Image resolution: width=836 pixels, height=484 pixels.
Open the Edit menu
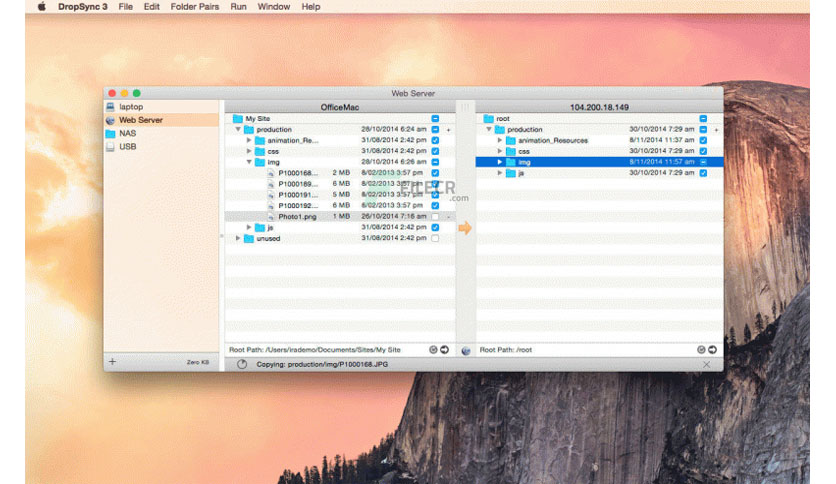151,6
